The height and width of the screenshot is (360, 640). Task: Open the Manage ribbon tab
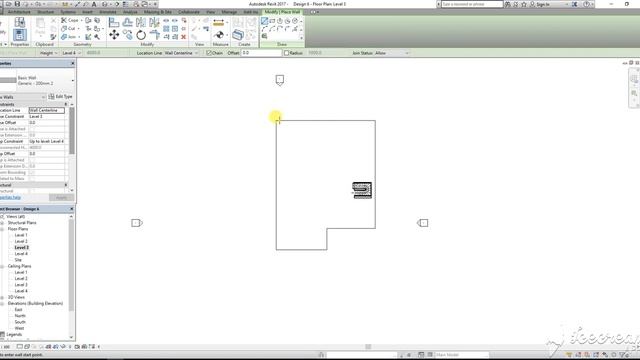pyautogui.click(x=229, y=12)
